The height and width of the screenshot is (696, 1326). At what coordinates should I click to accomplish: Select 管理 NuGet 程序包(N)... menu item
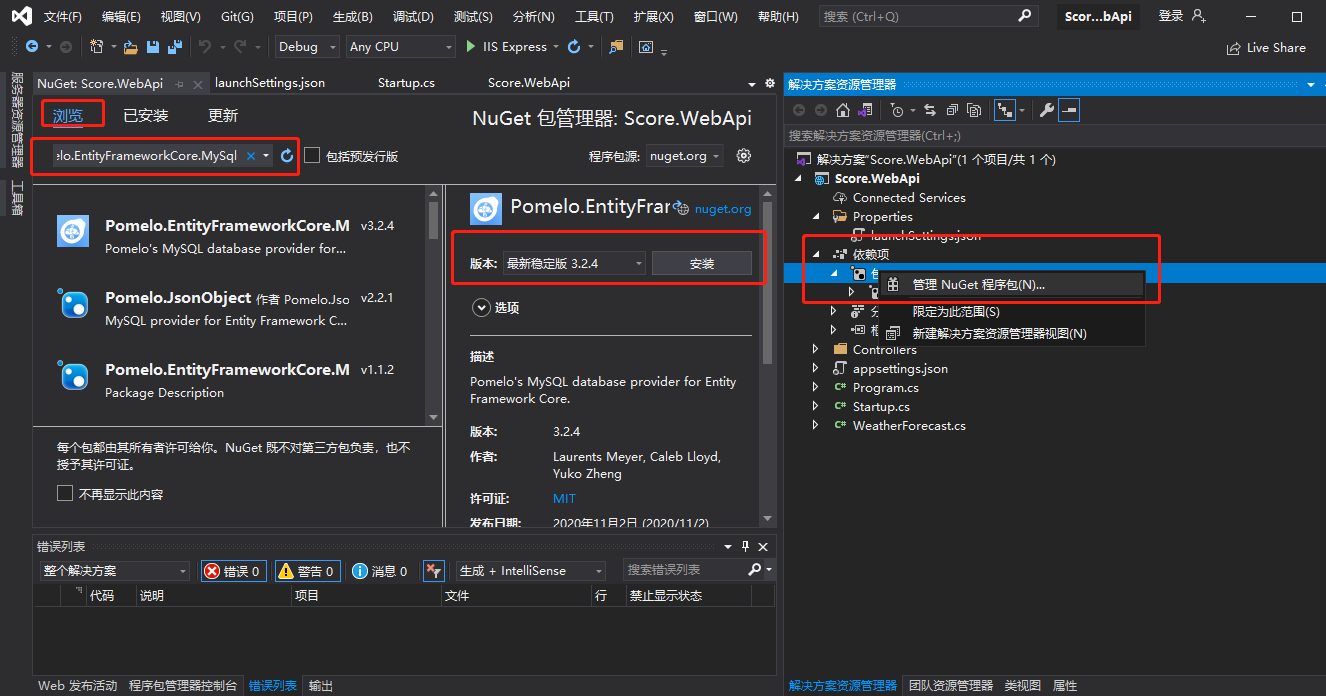click(x=1010, y=285)
